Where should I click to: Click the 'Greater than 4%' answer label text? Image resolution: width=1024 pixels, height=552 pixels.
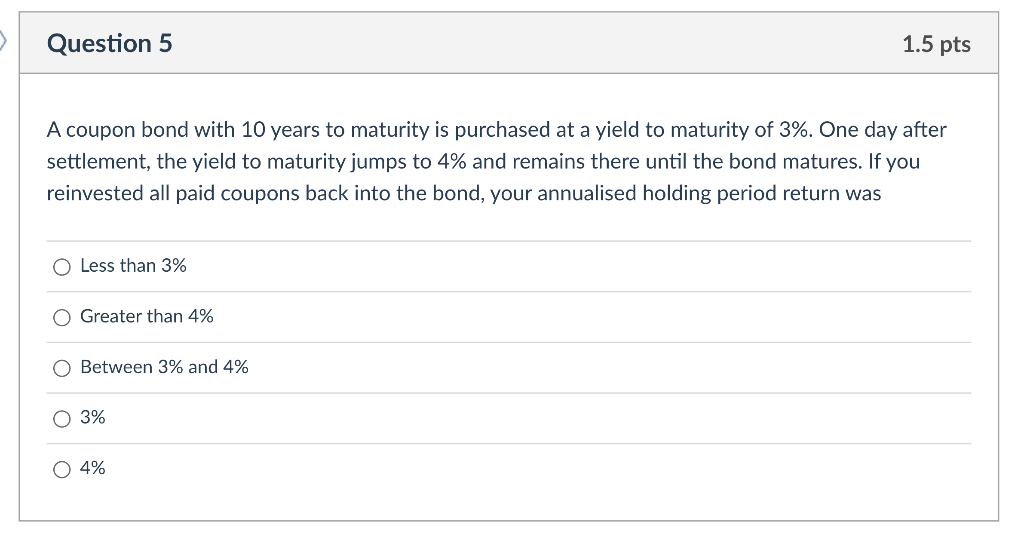146,316
